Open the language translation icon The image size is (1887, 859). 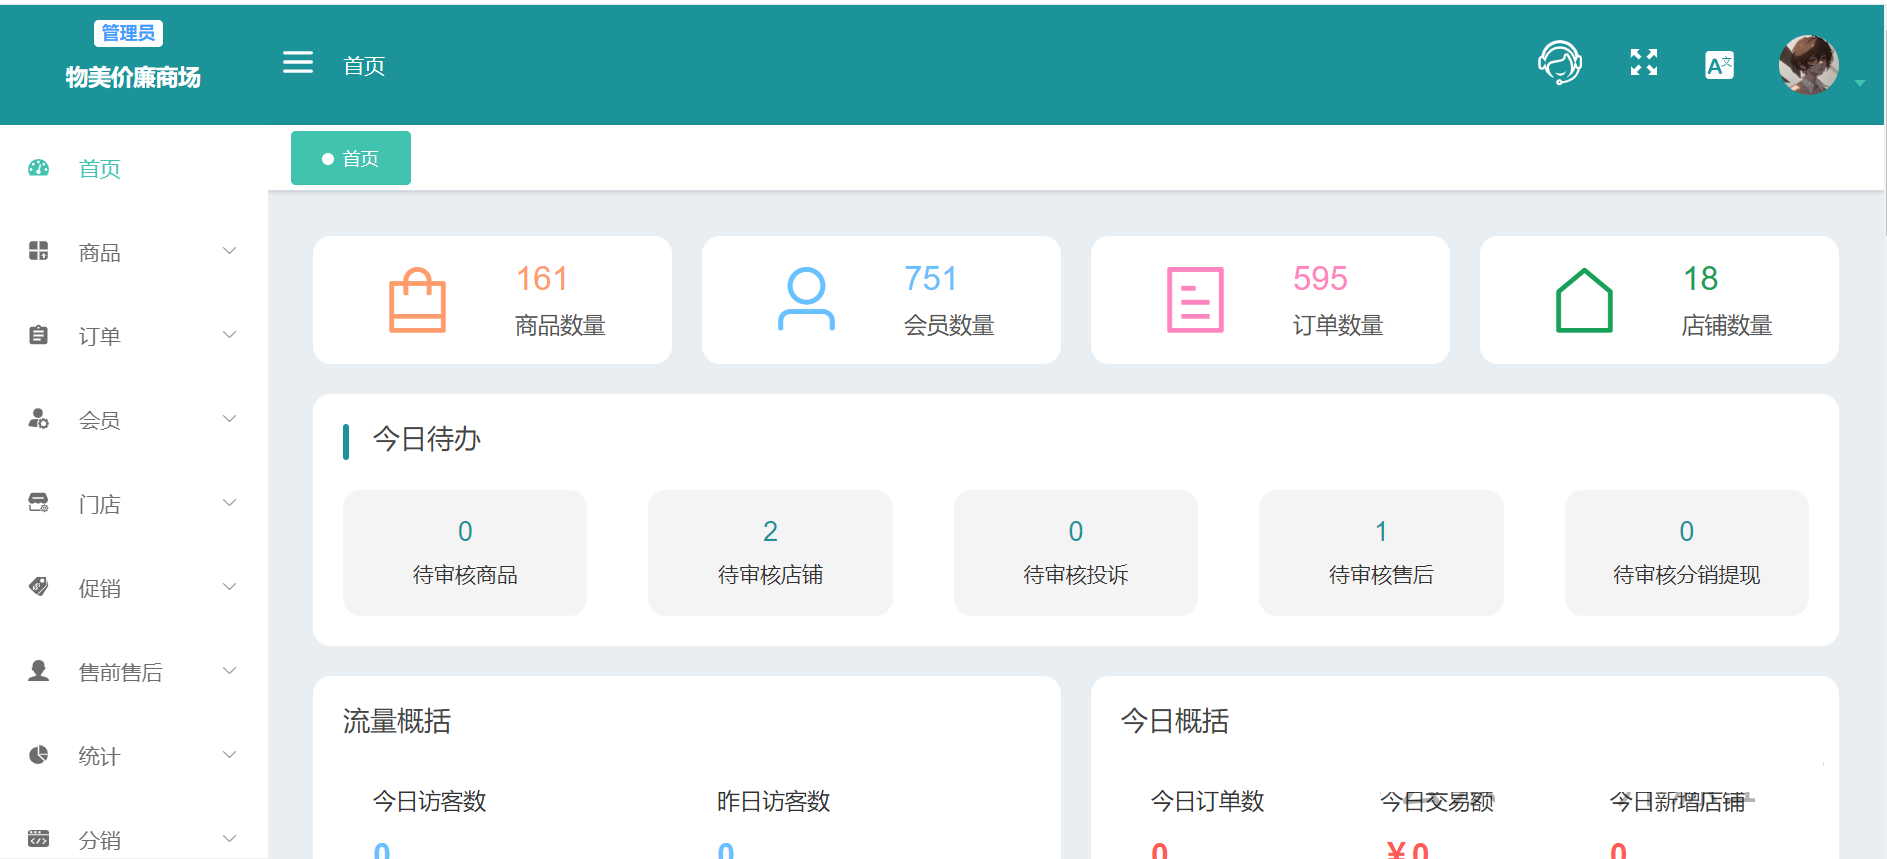coord(1719,65)
